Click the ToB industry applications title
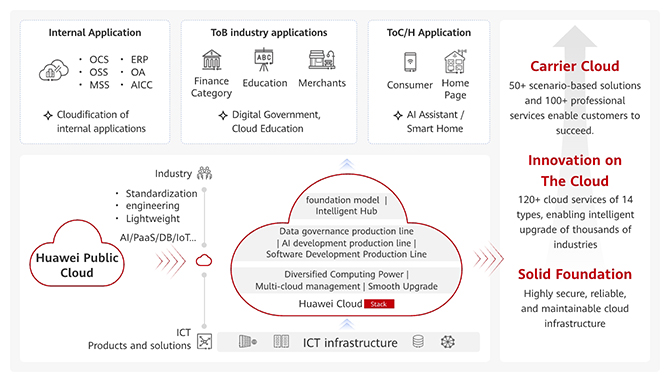 point(269,32)
